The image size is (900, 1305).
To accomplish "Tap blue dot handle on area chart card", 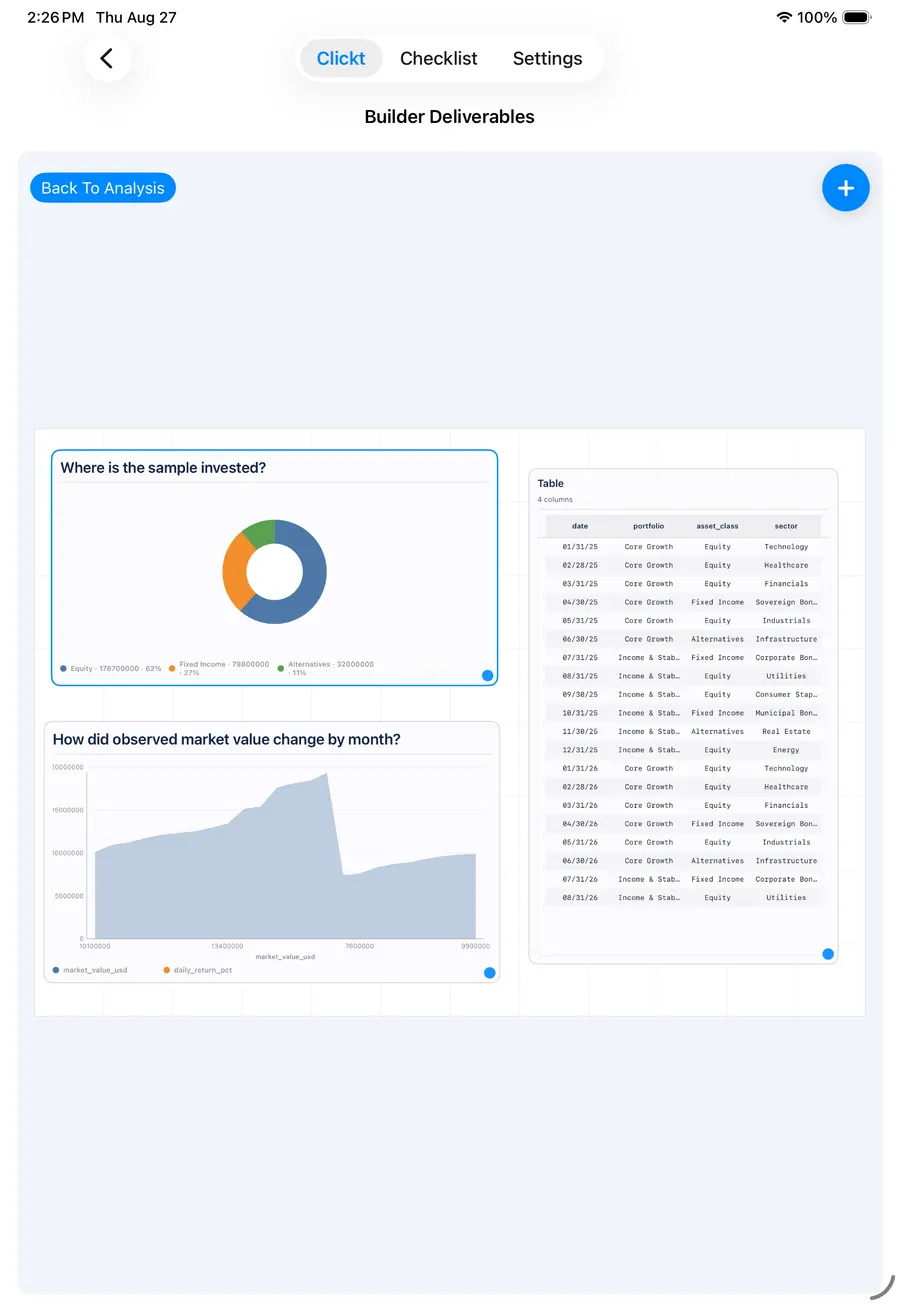I will (x=490, y=973).
